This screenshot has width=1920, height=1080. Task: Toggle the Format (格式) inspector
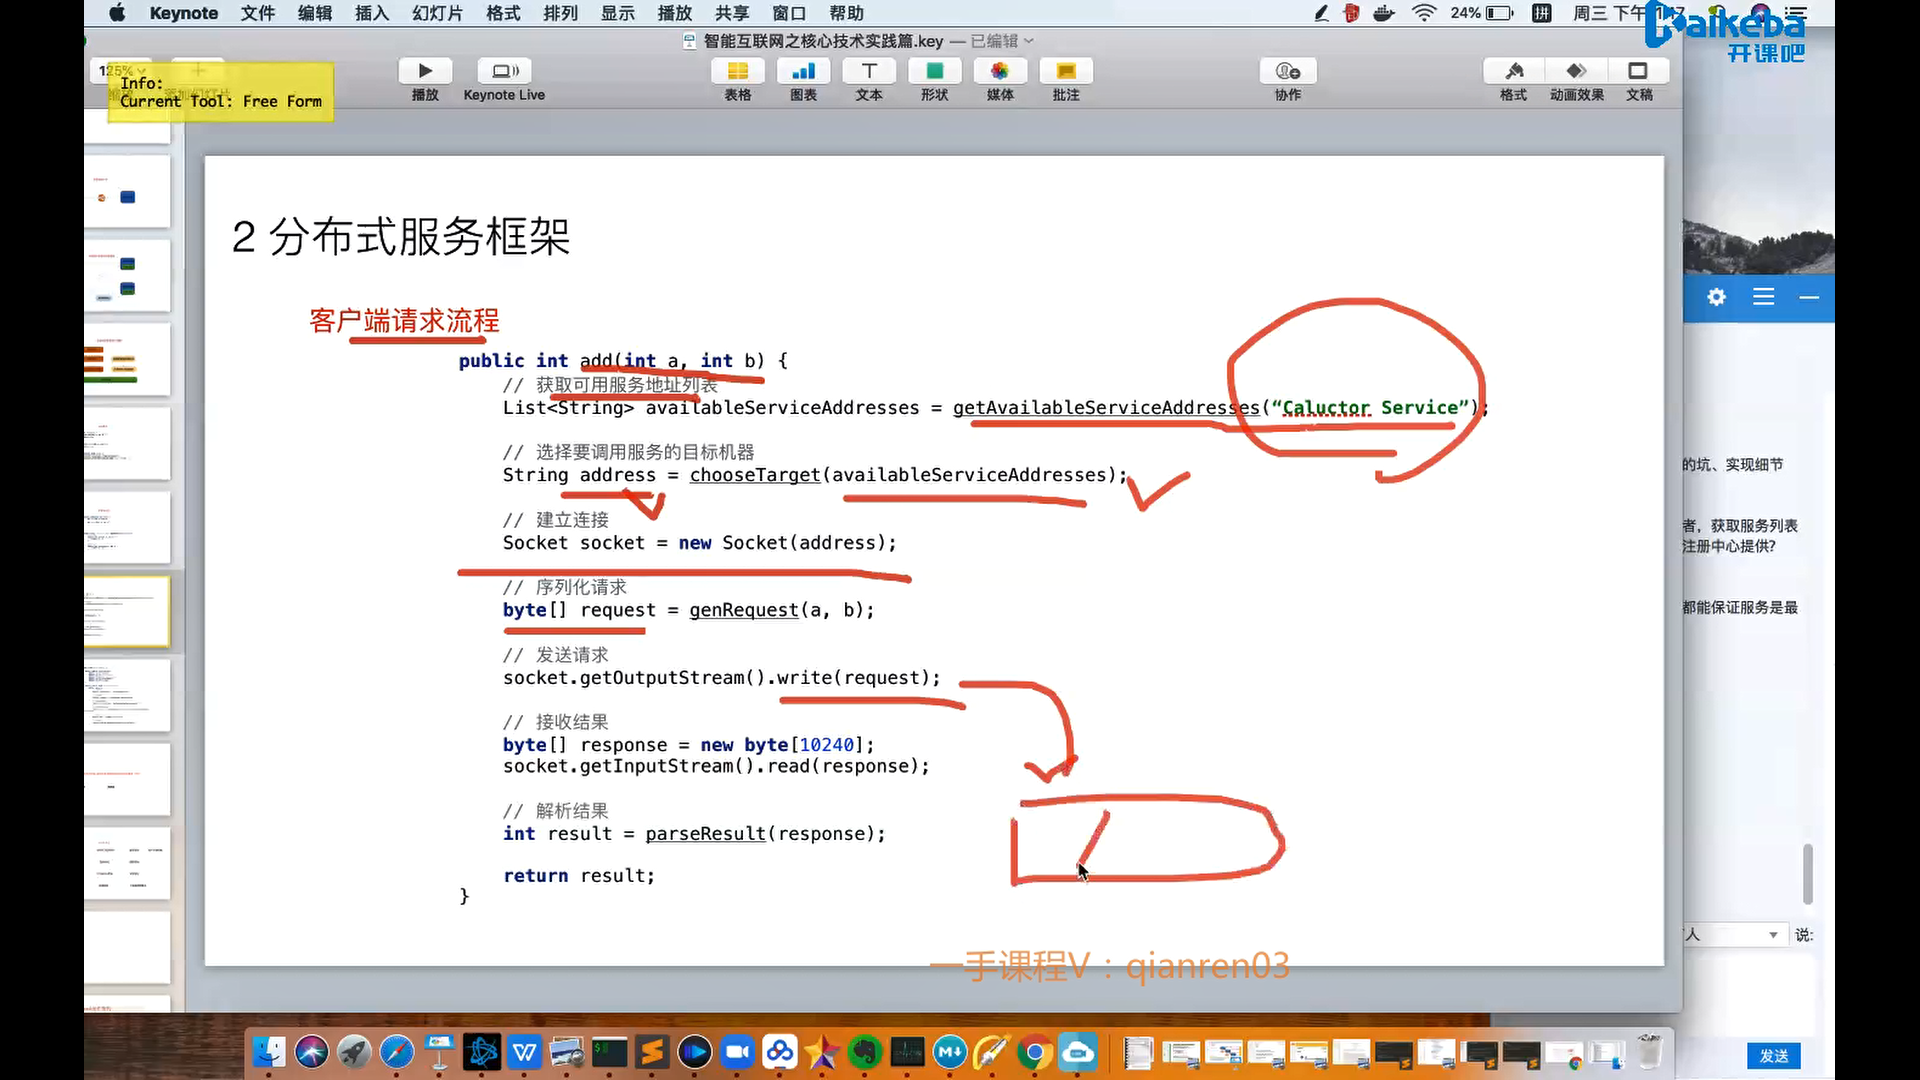(1513, 72)
